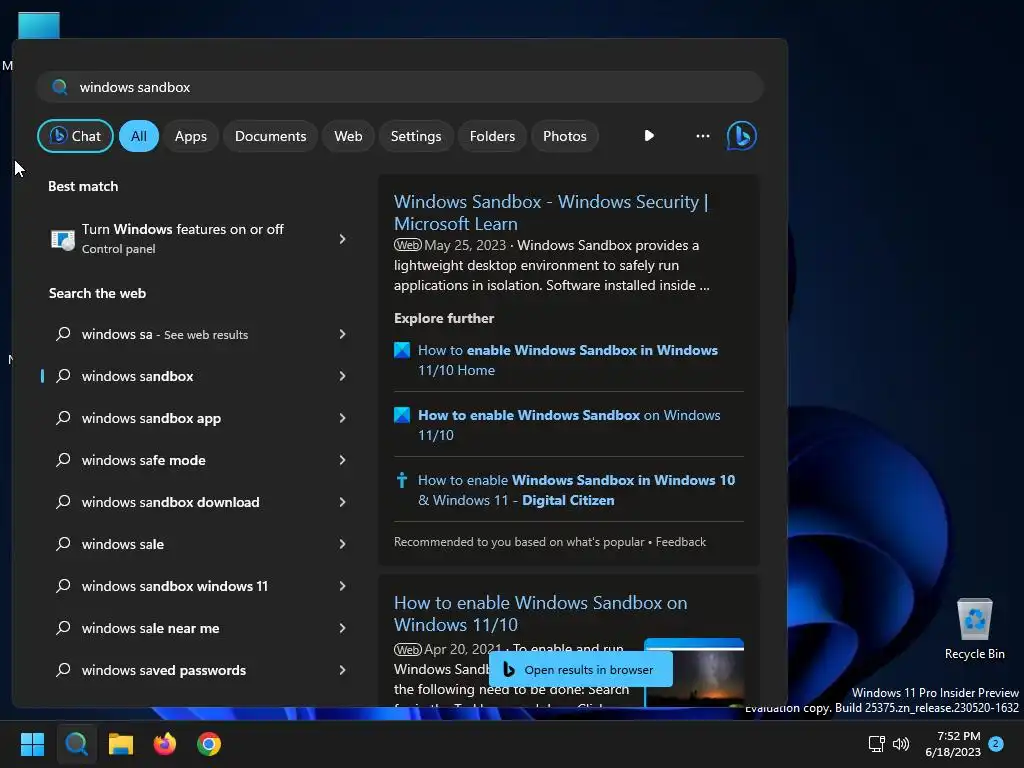Expand windows sandbox windows 11 chevron

[x=342, y=586]
